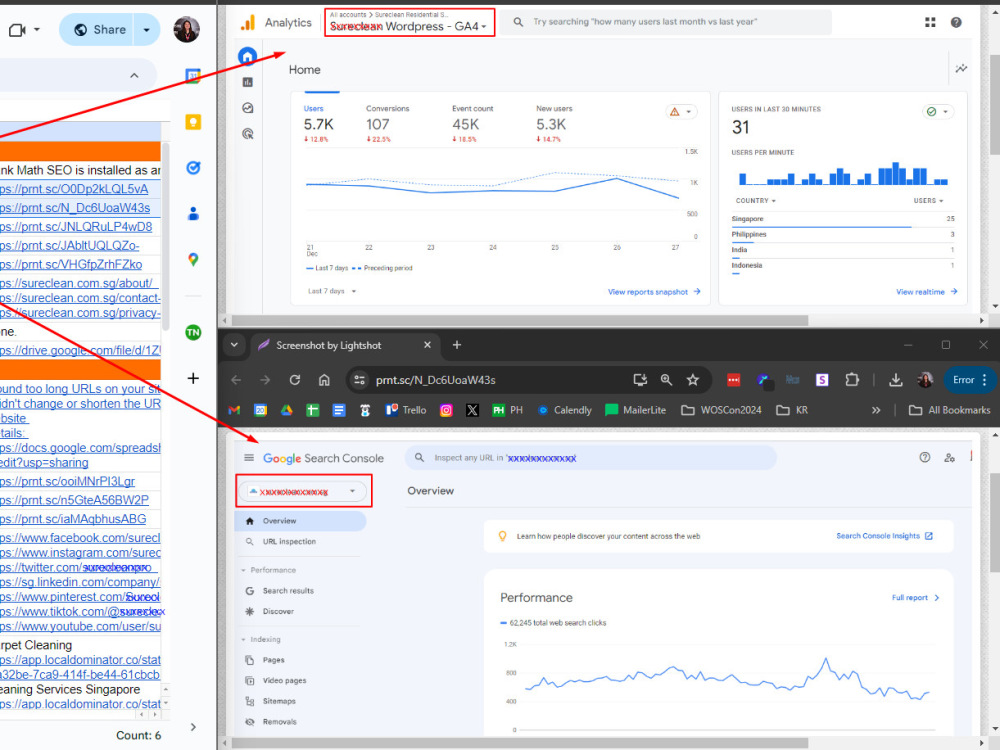This screenshot has height=750, width=1000.
Task: Open the Analytics Reports nav icon
Action: pyautogui.click(x=247, y=82)
